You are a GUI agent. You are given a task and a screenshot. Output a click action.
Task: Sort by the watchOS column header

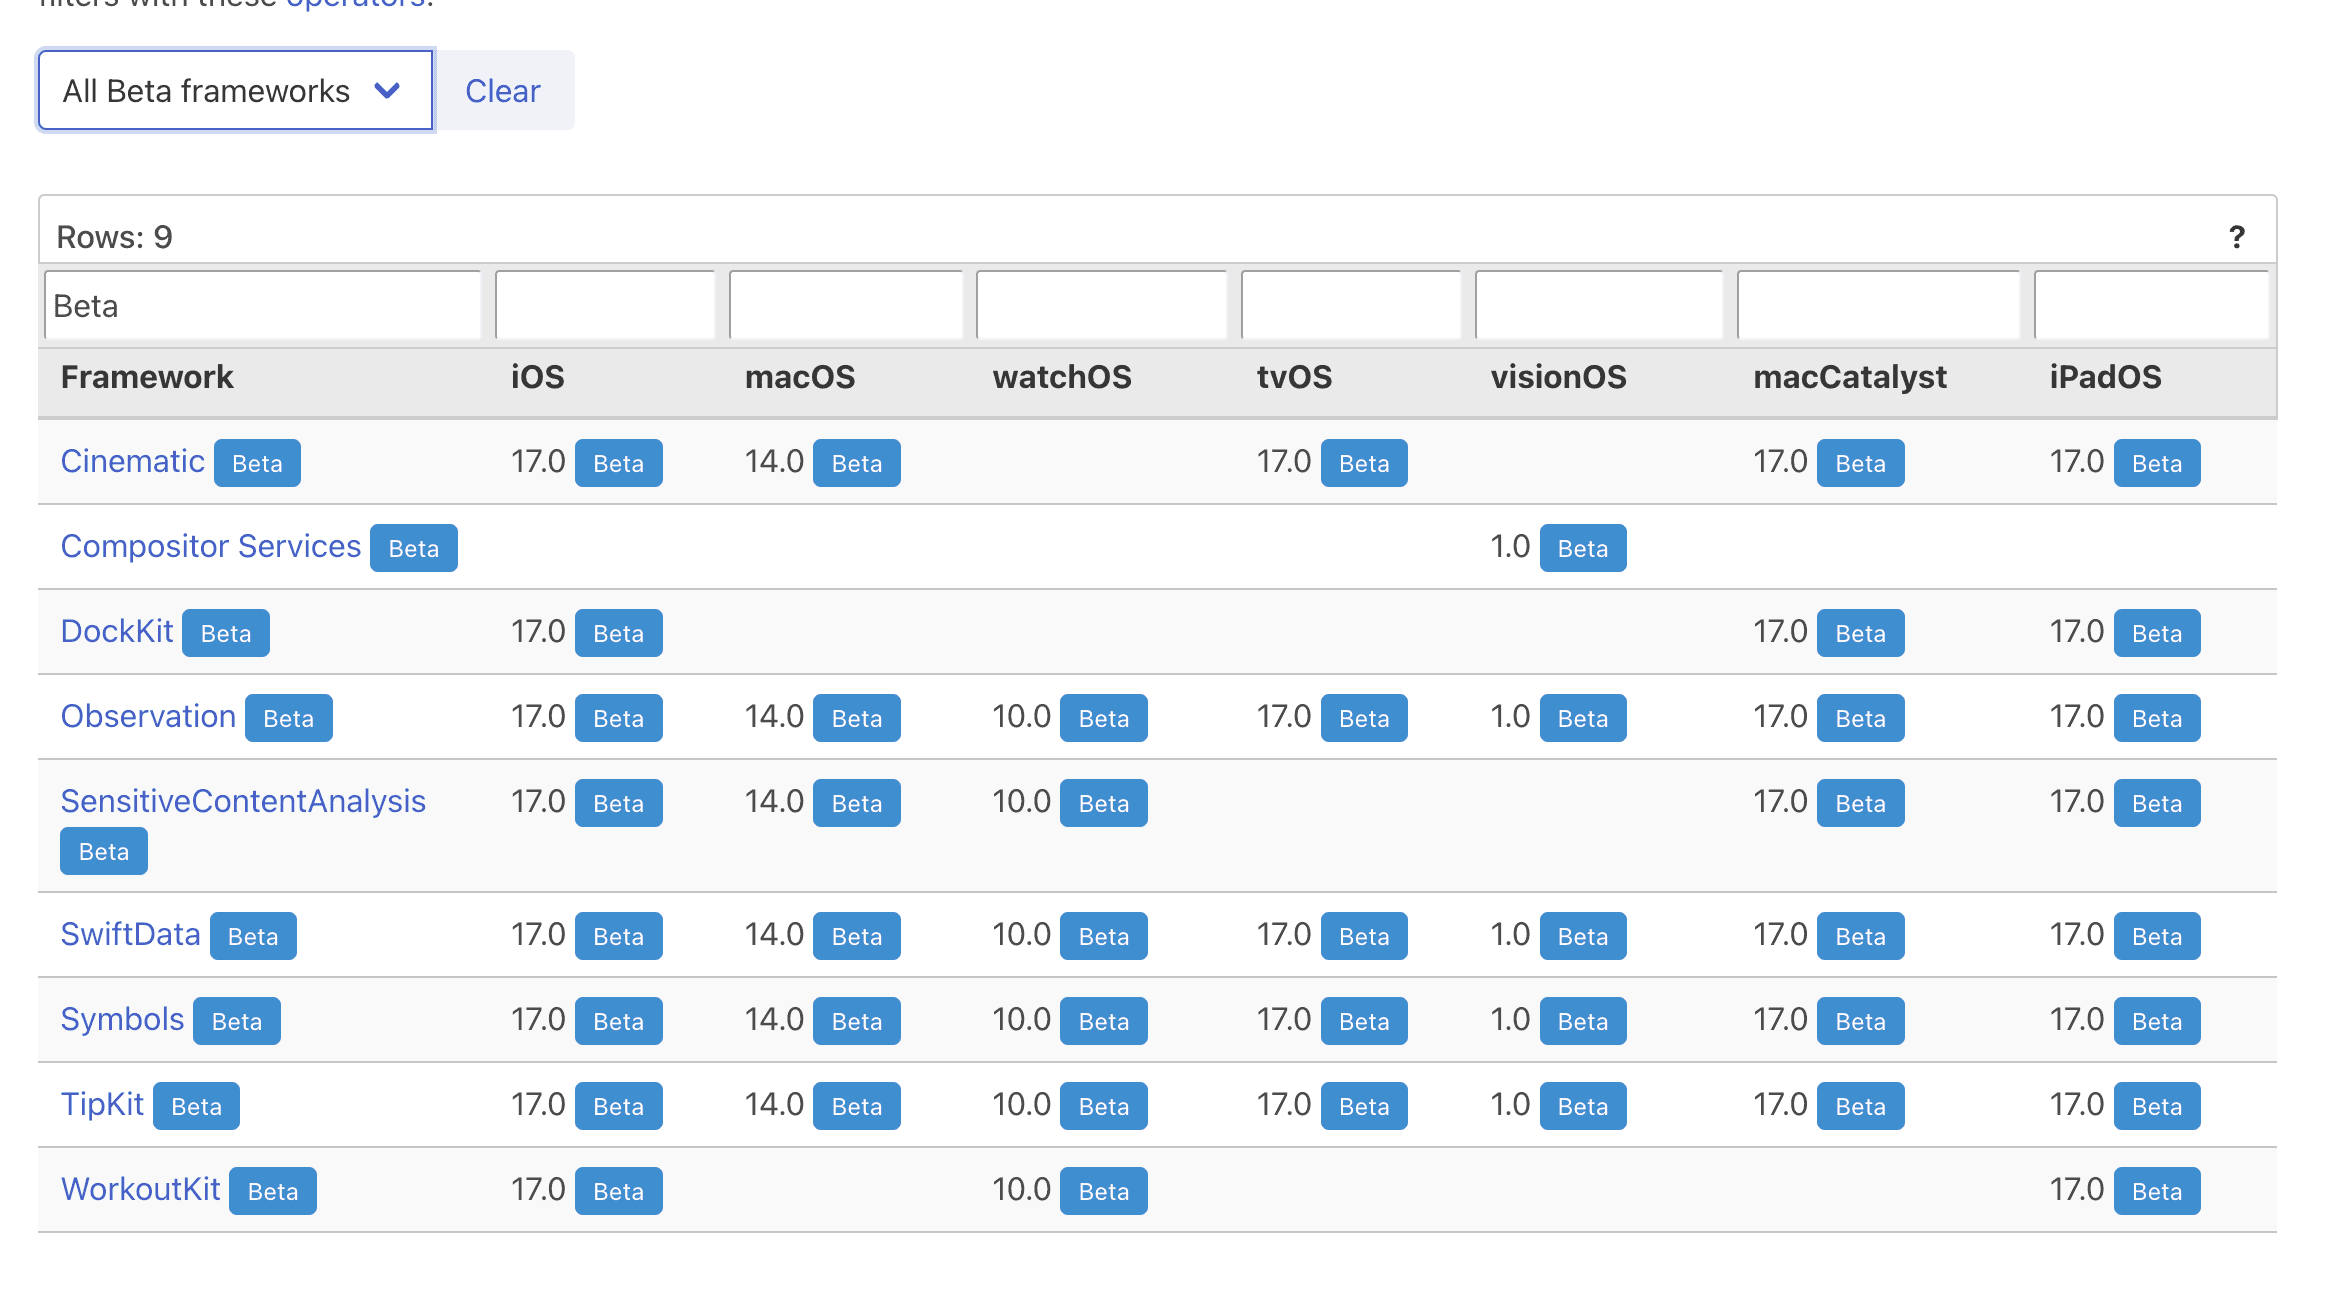coord(1062,377)
